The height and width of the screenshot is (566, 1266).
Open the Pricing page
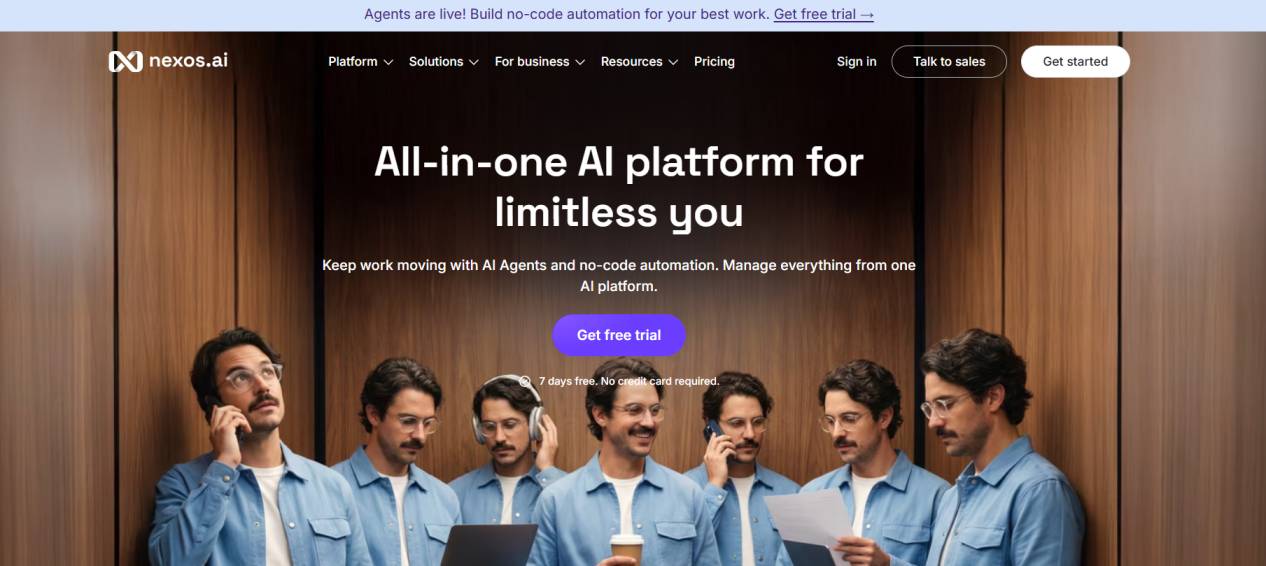coord(714,61)
